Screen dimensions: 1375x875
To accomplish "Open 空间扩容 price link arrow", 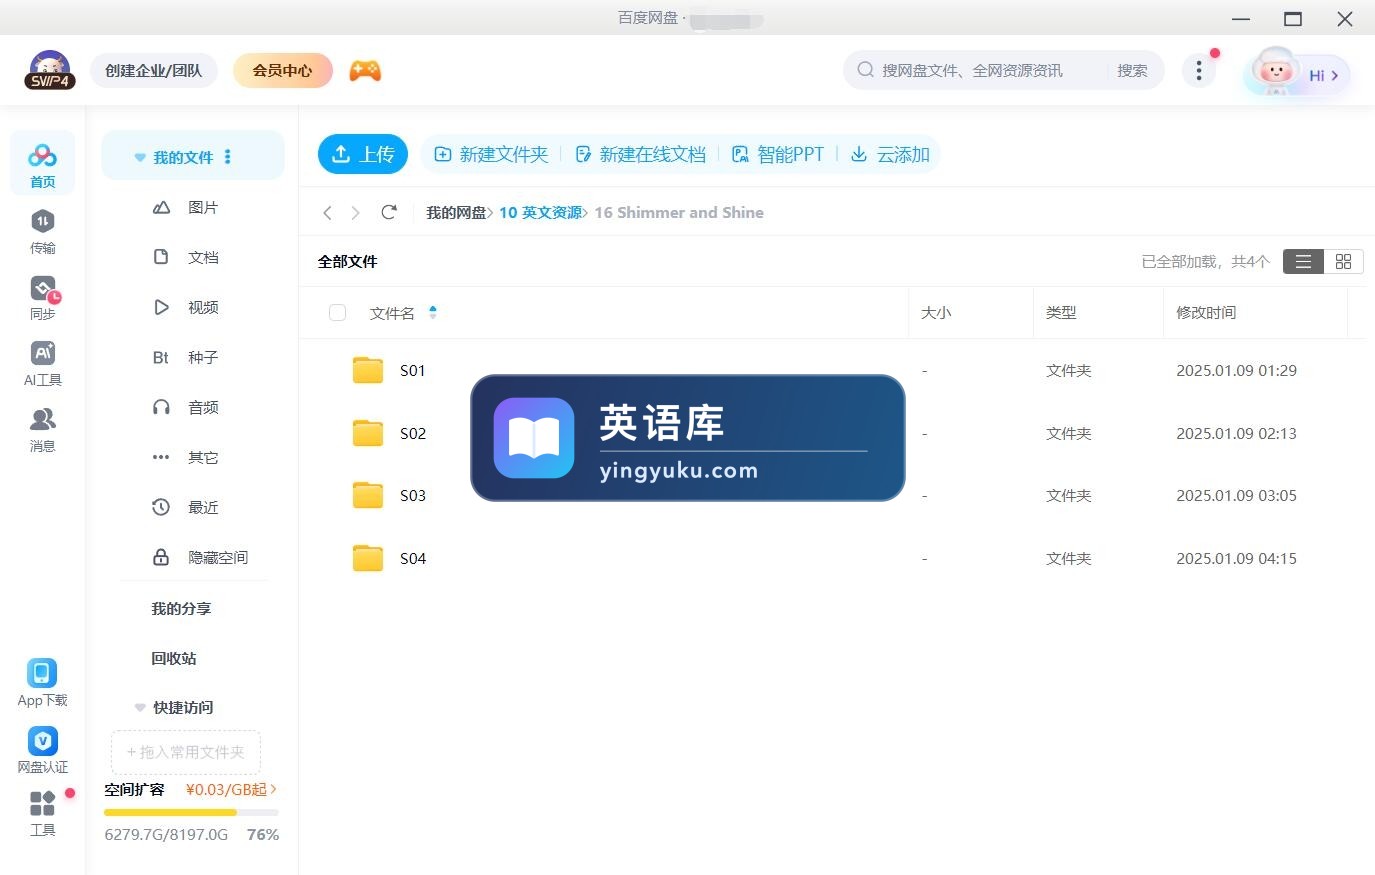I will tap(273, 789).
